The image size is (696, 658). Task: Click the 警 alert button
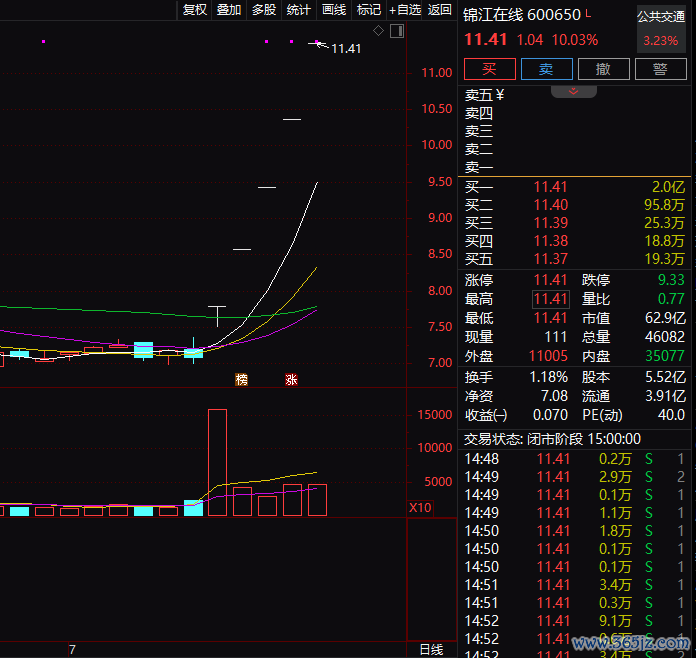point(660,69)
